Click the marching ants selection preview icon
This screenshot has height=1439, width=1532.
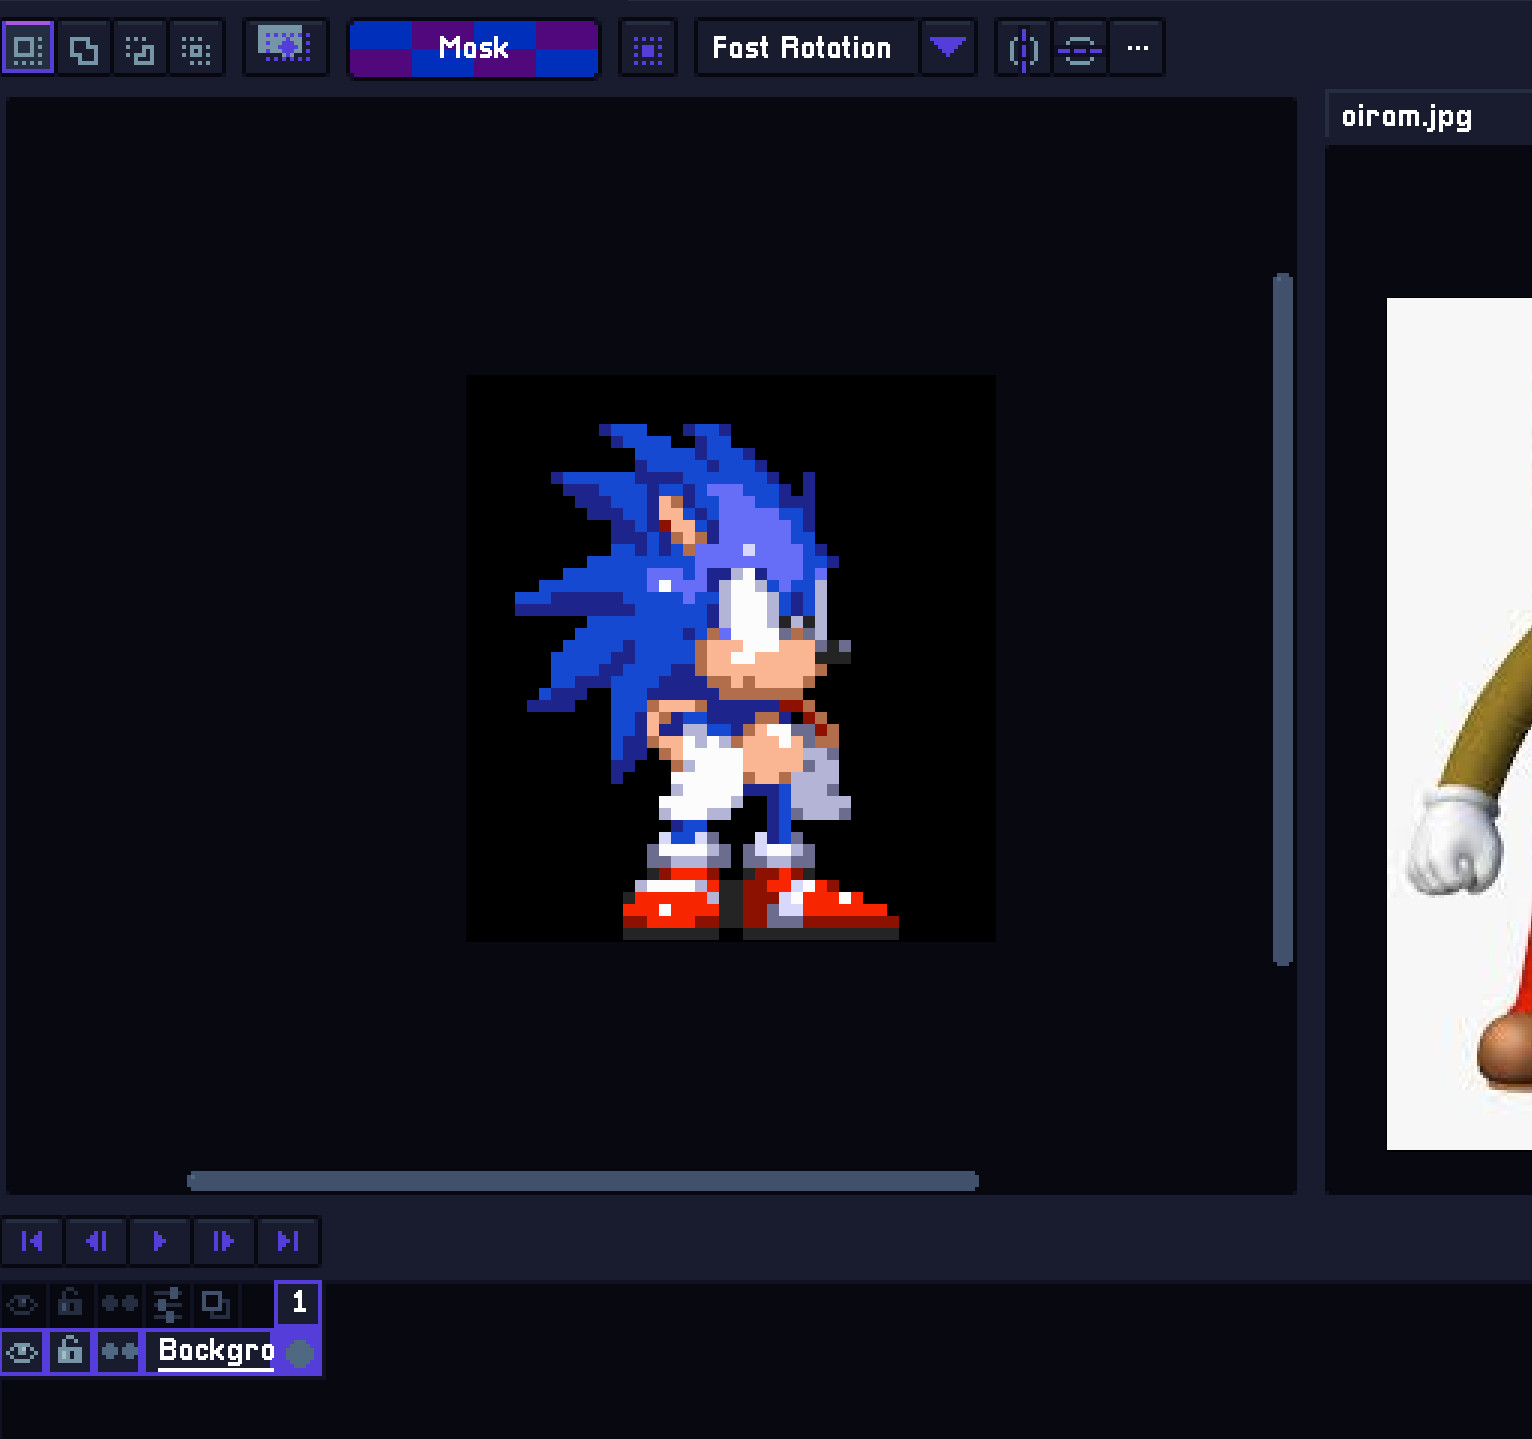286,47
